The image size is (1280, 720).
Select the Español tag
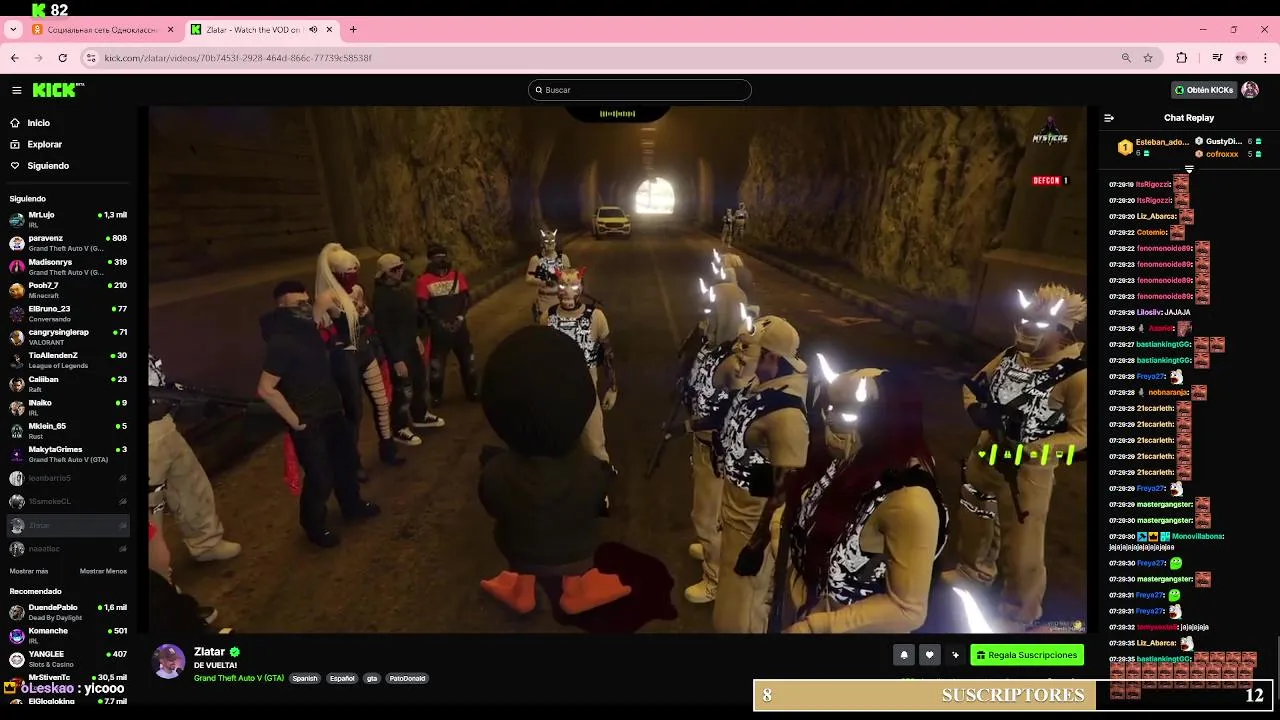[x=342, y=678]
